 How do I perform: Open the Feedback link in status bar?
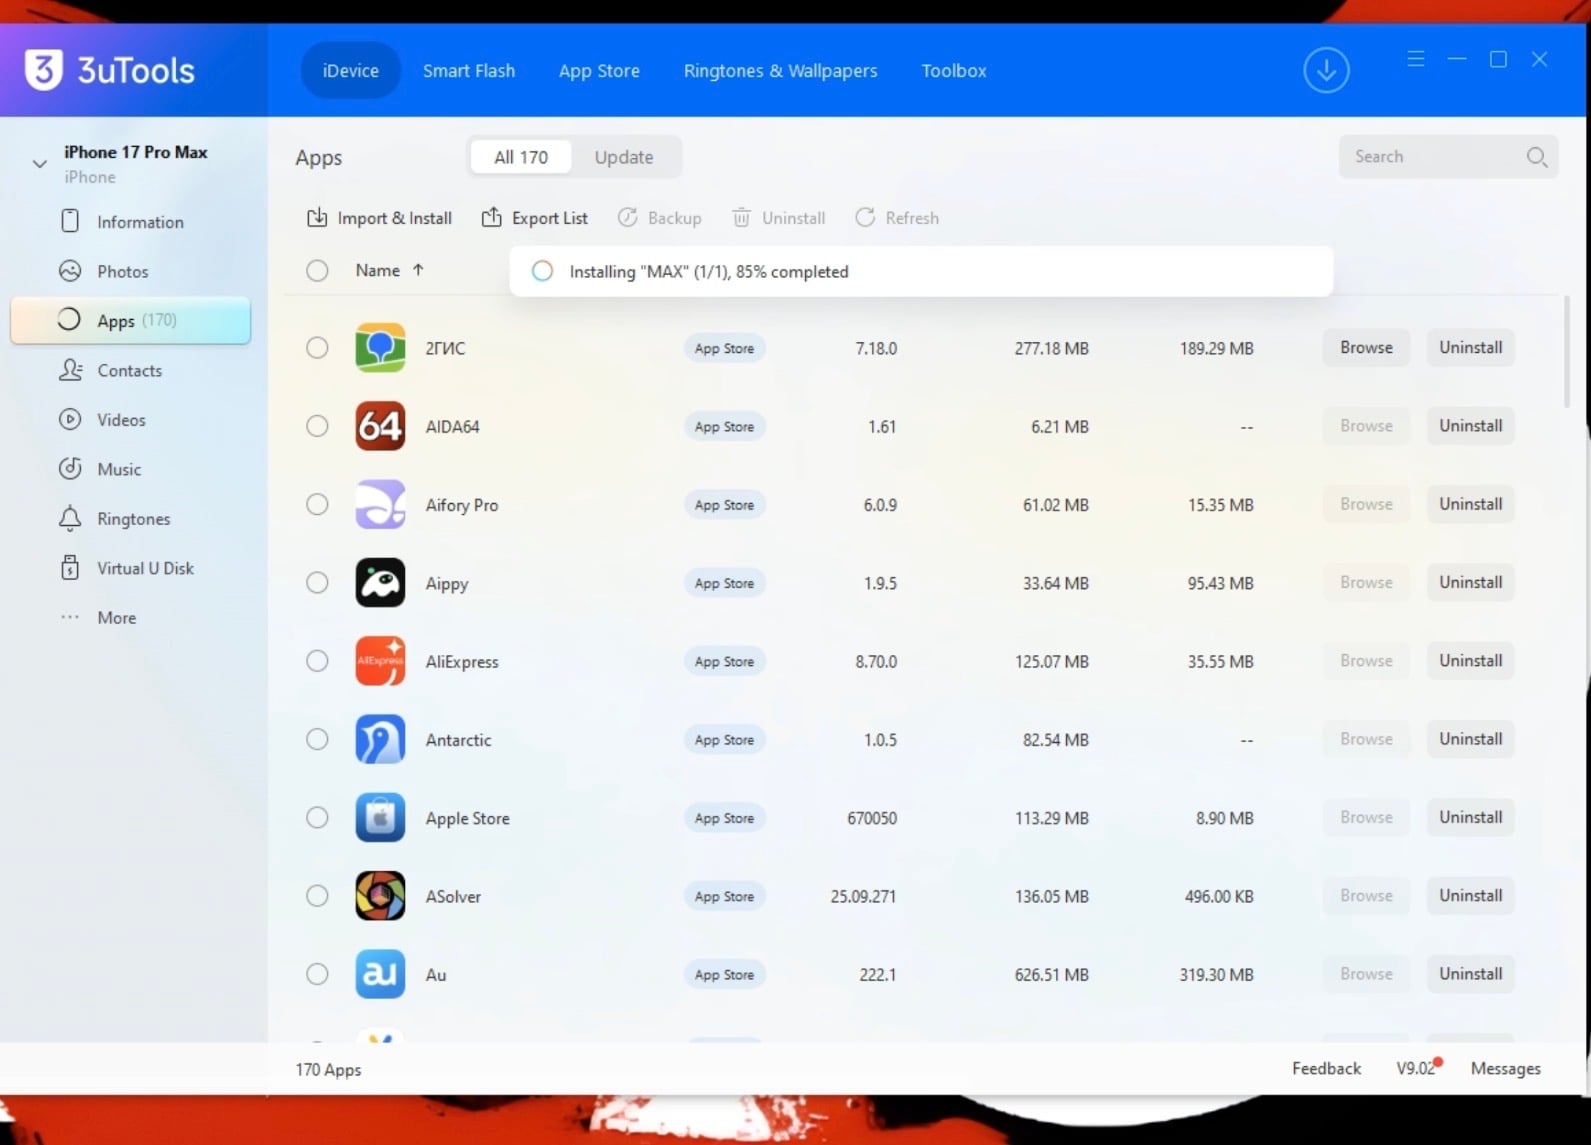point(1326,1069)
